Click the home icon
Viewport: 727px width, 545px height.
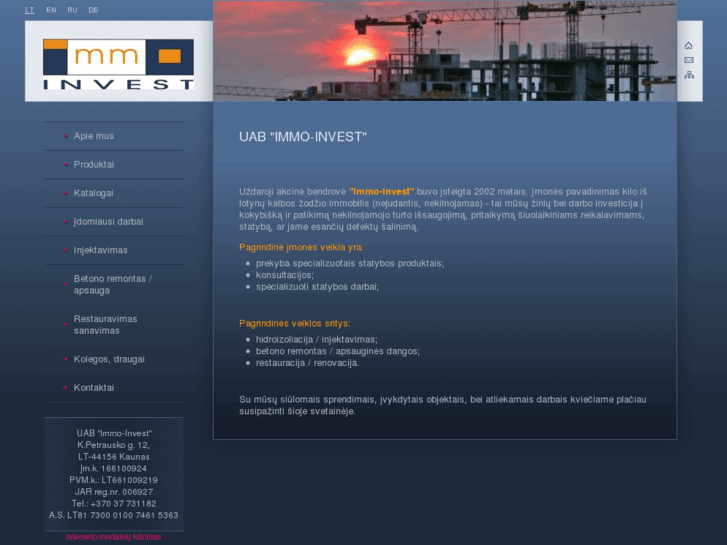coord(689,45)
